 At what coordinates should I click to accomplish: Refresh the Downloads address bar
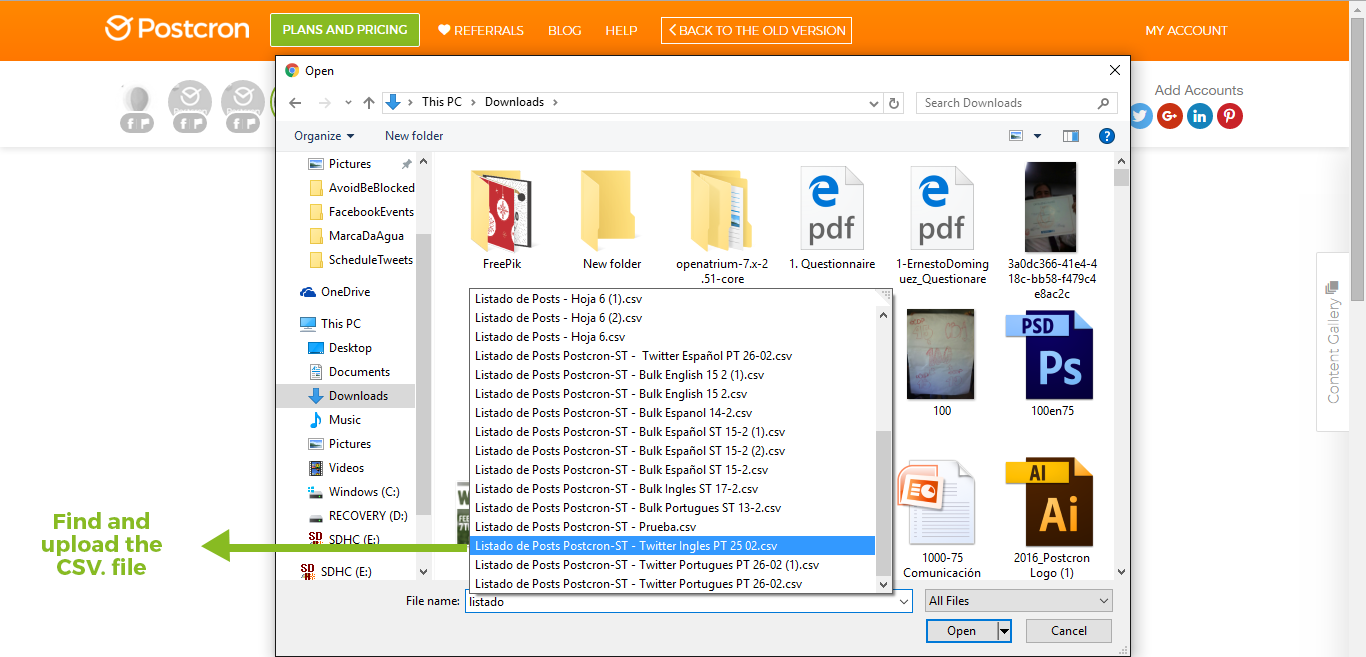(x=893, y=102)
